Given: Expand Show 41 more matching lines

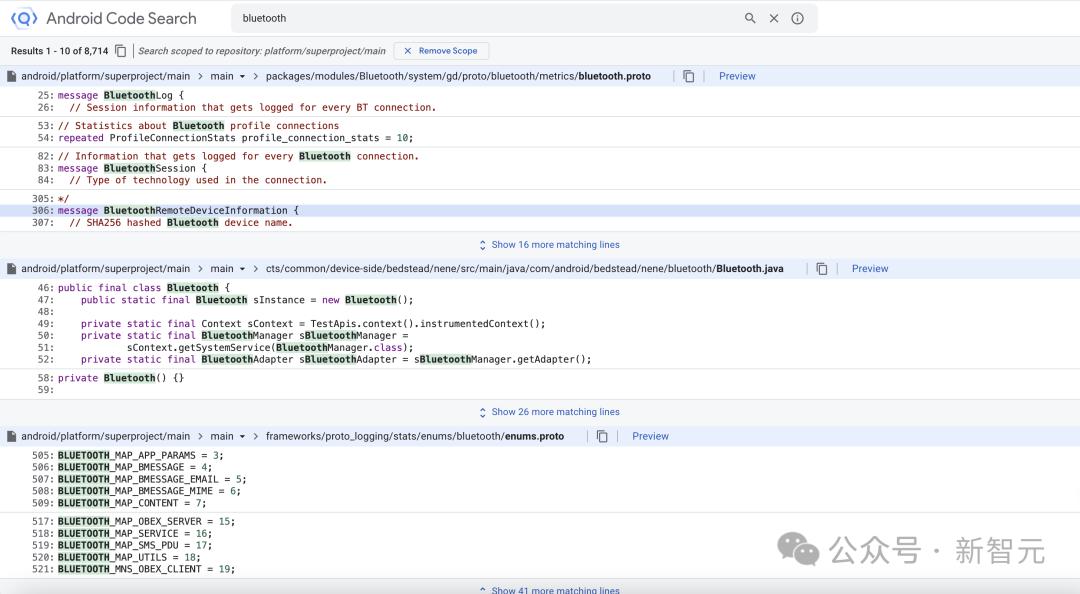Looking at the screenshot, I should [549, 589].
